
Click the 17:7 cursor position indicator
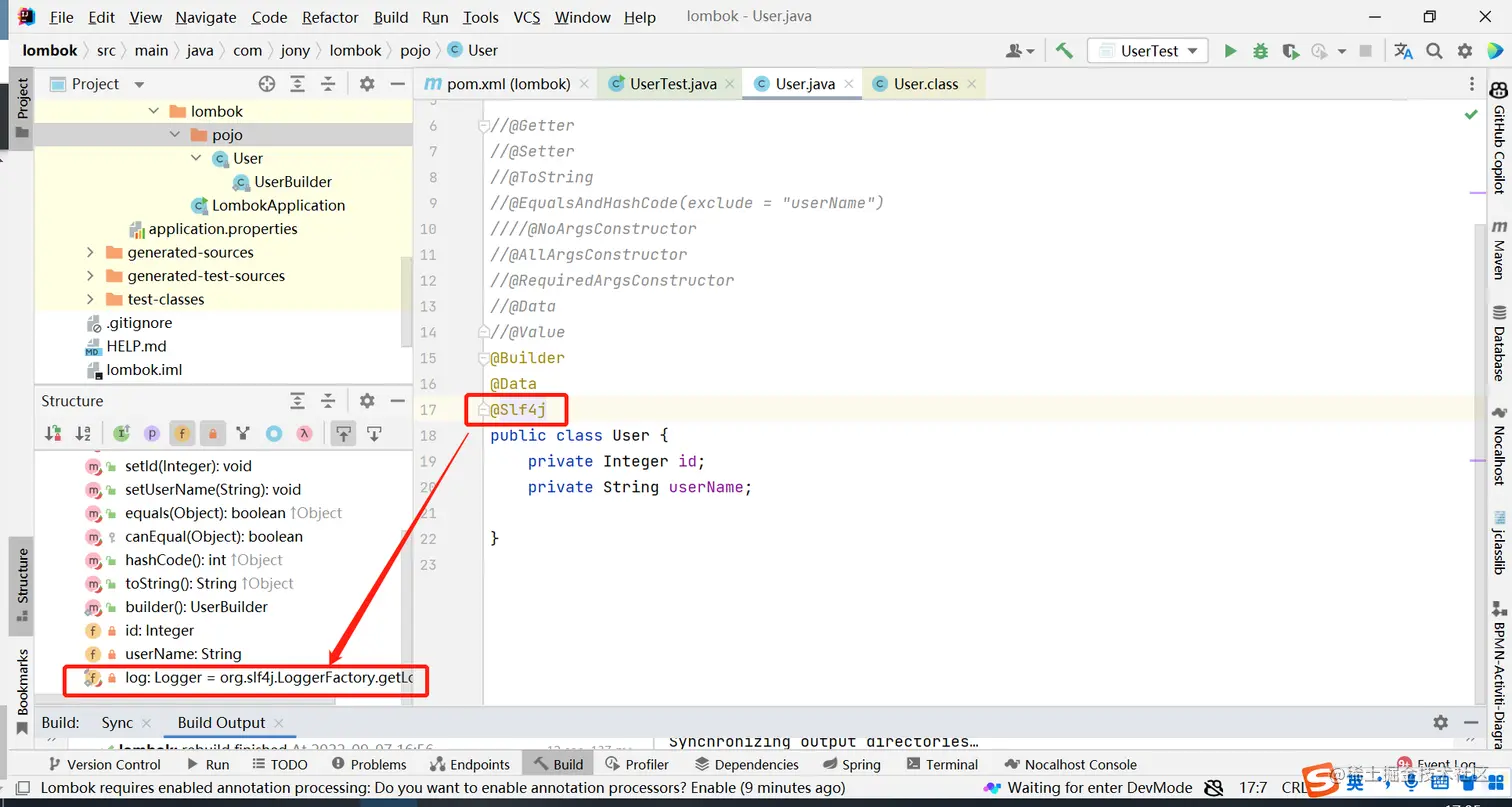[x=1253, y=788]
